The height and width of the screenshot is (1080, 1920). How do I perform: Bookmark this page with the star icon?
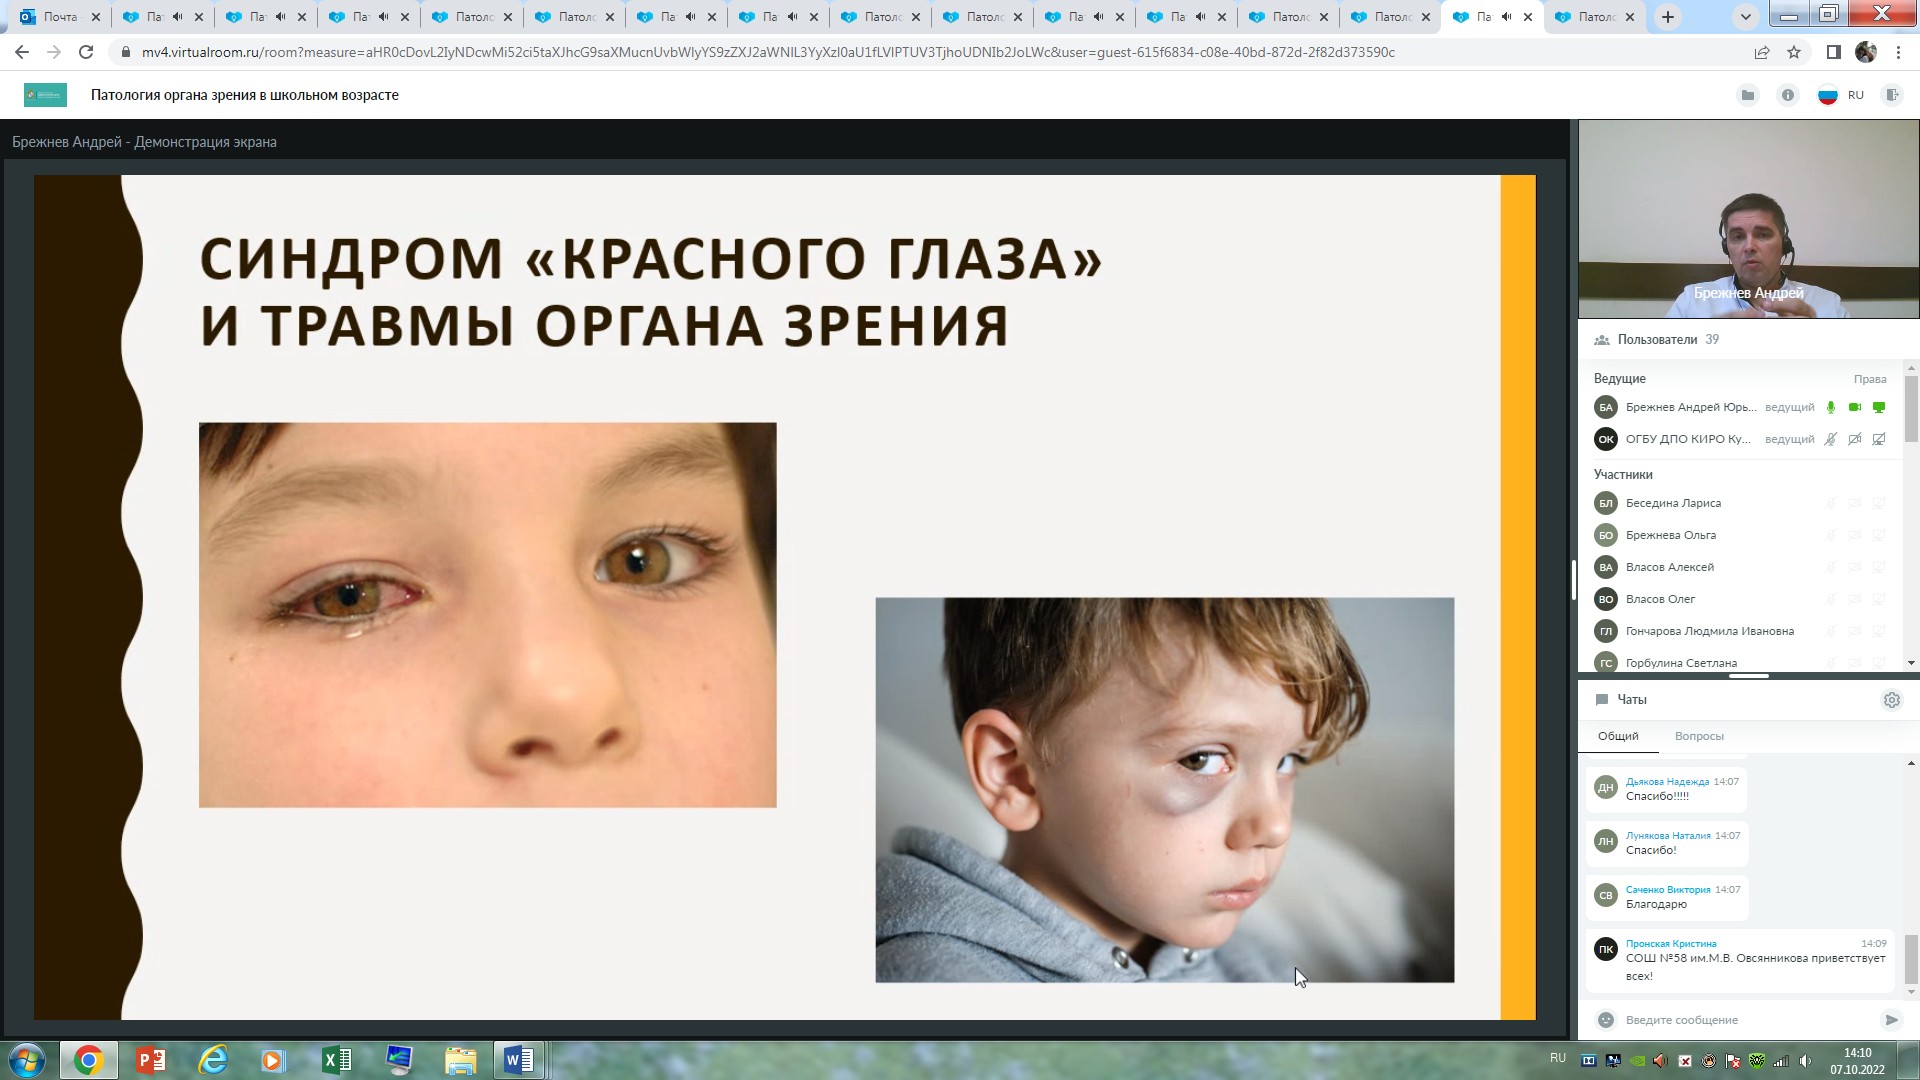click(1794, 52)
